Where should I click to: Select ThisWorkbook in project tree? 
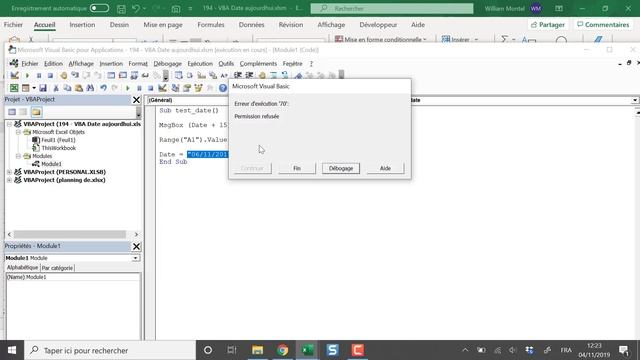pyautogui.click(x=58, y=148)
